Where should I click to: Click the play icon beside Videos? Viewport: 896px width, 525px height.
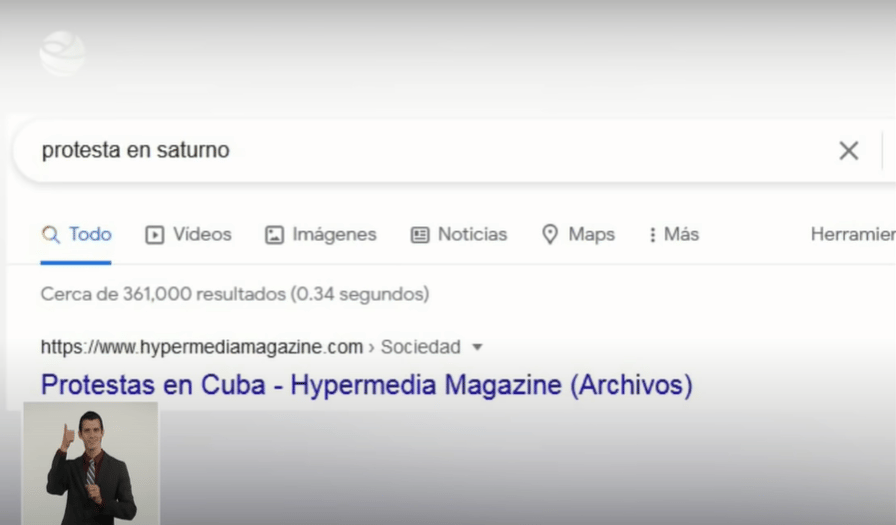(x=154, y=235)
